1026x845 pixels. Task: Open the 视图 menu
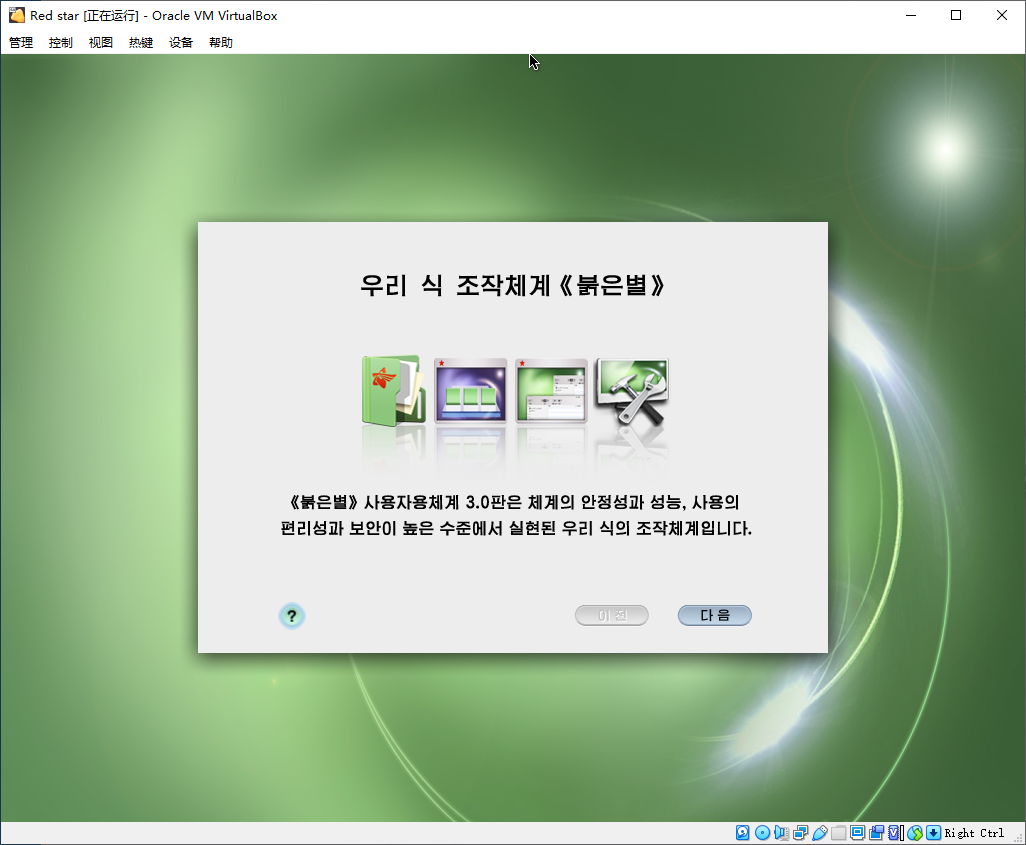101,43
